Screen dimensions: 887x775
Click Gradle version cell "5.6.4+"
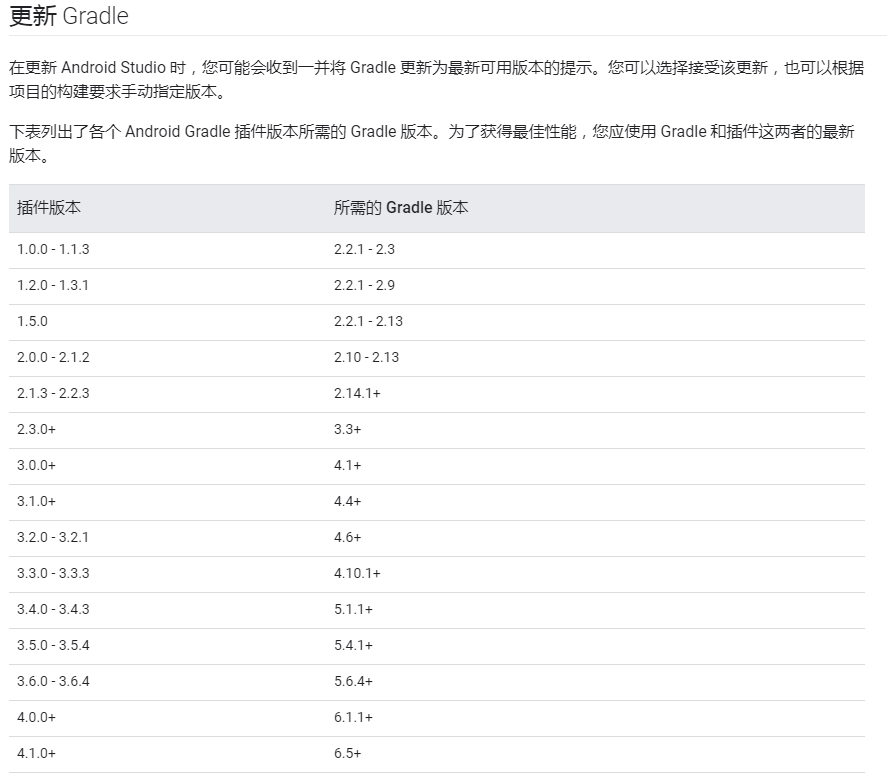tap(353, 682)
